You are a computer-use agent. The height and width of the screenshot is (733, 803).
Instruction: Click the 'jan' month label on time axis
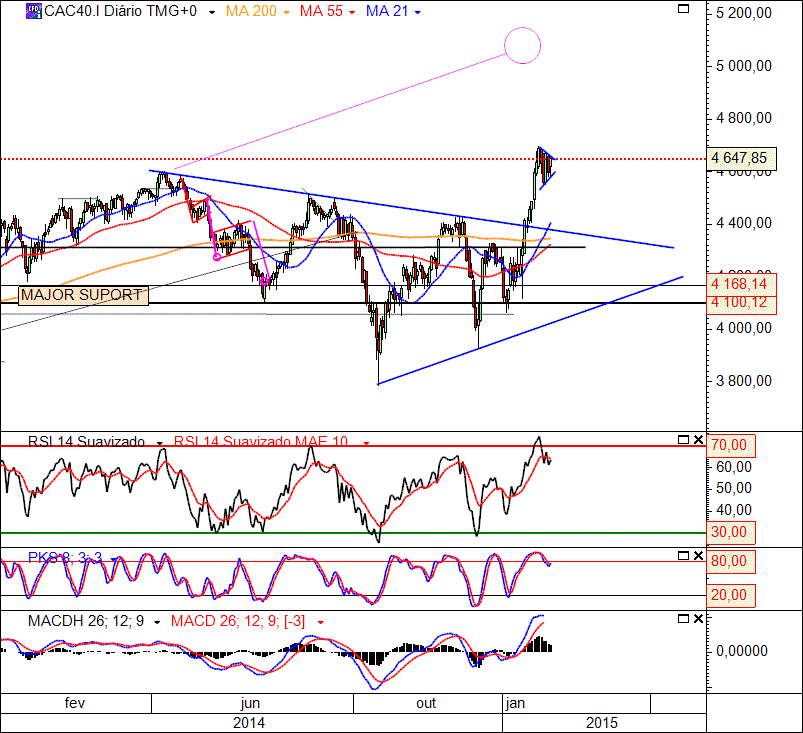pos(515,703)
